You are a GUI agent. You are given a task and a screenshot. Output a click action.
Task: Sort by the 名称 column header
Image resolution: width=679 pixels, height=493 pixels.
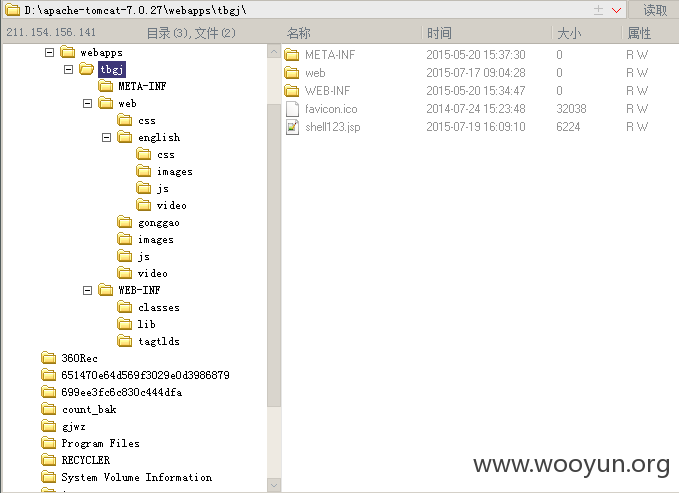[x=298, y=33]
